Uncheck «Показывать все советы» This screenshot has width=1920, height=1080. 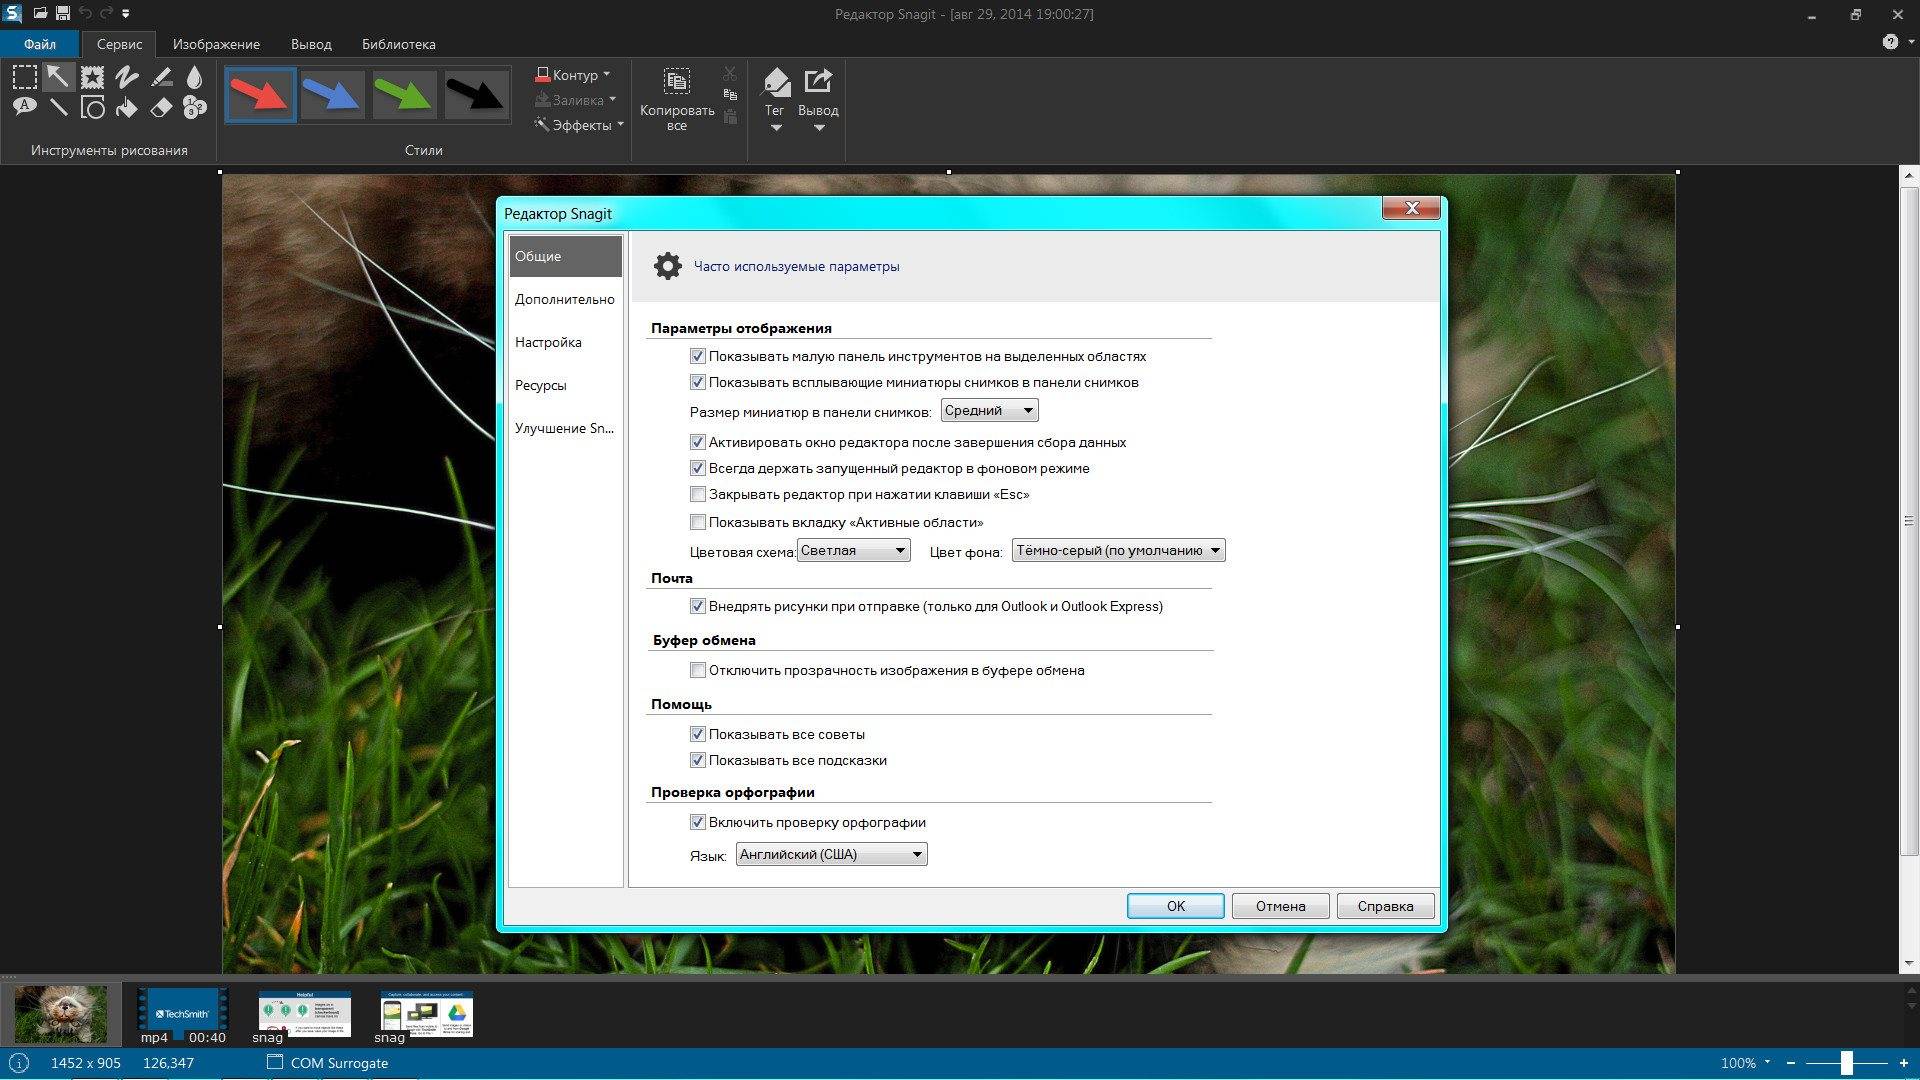(x=698, y=734)
